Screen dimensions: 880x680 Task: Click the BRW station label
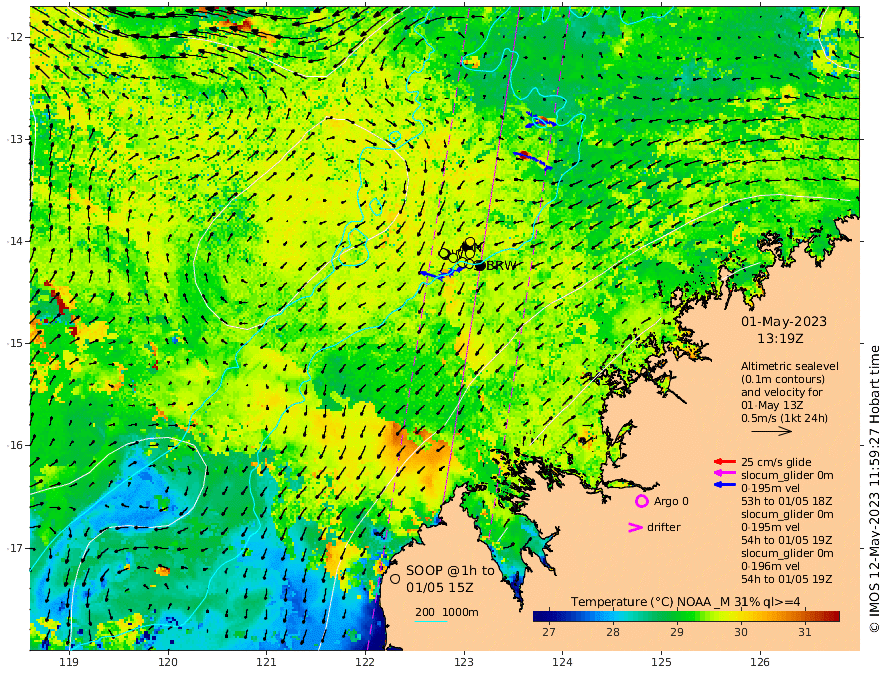click(501, 266)
